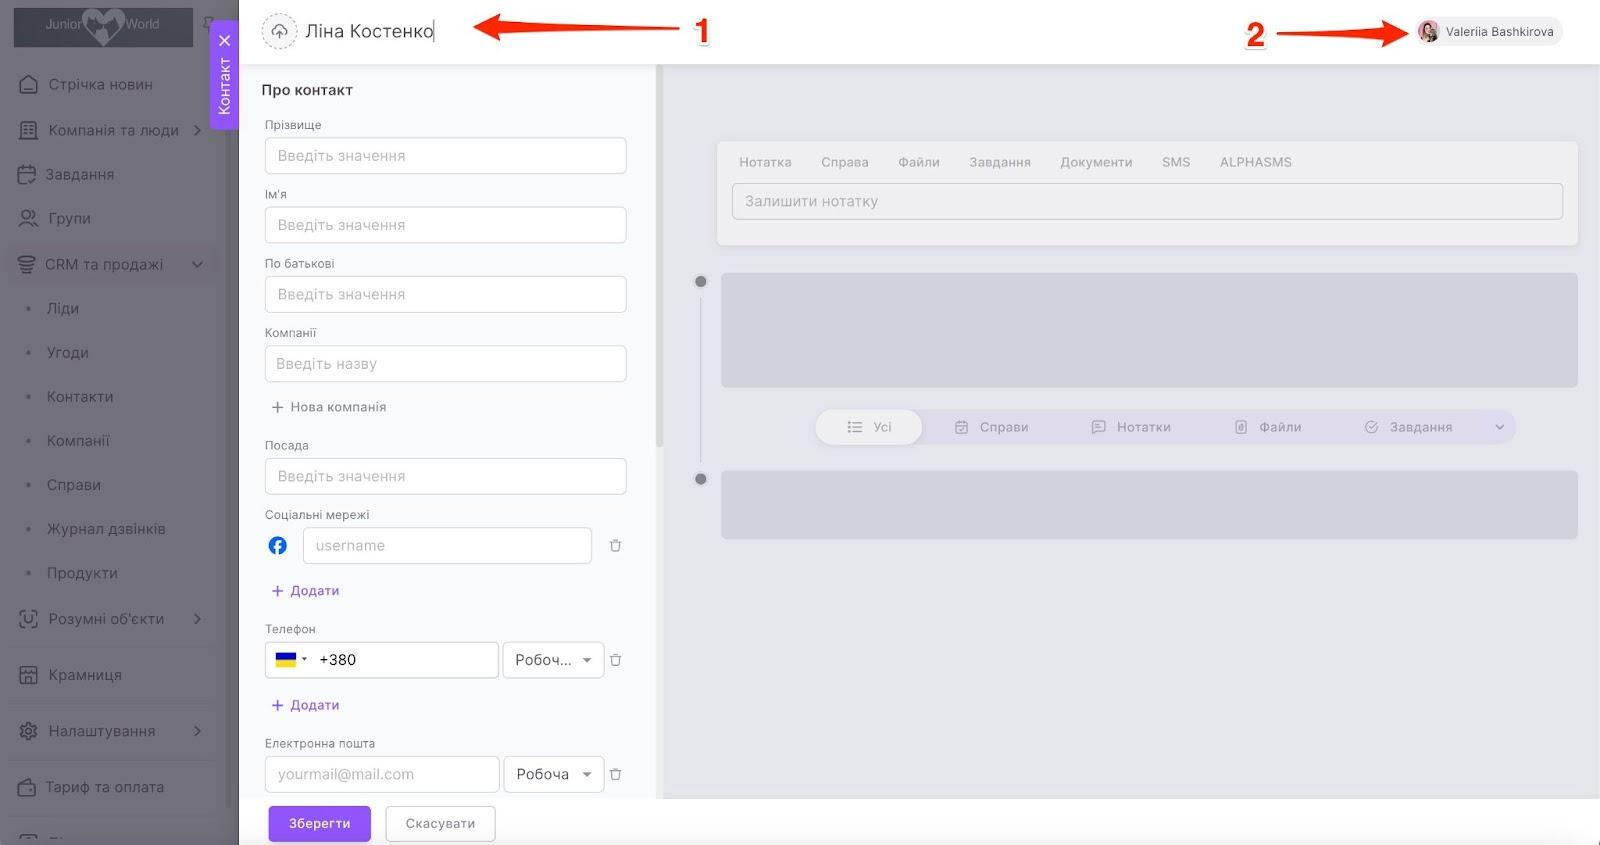Filter timeline by Завдання

(1408, 427)
